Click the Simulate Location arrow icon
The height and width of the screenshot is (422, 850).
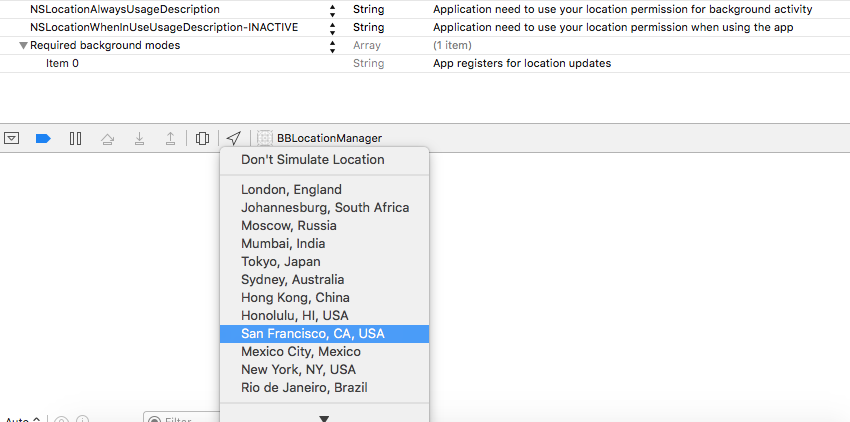tap(233, 138)
